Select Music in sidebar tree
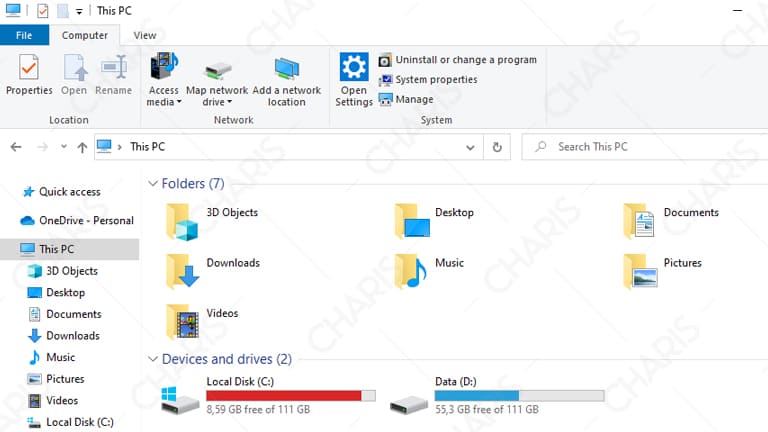 tap(51, 357)
